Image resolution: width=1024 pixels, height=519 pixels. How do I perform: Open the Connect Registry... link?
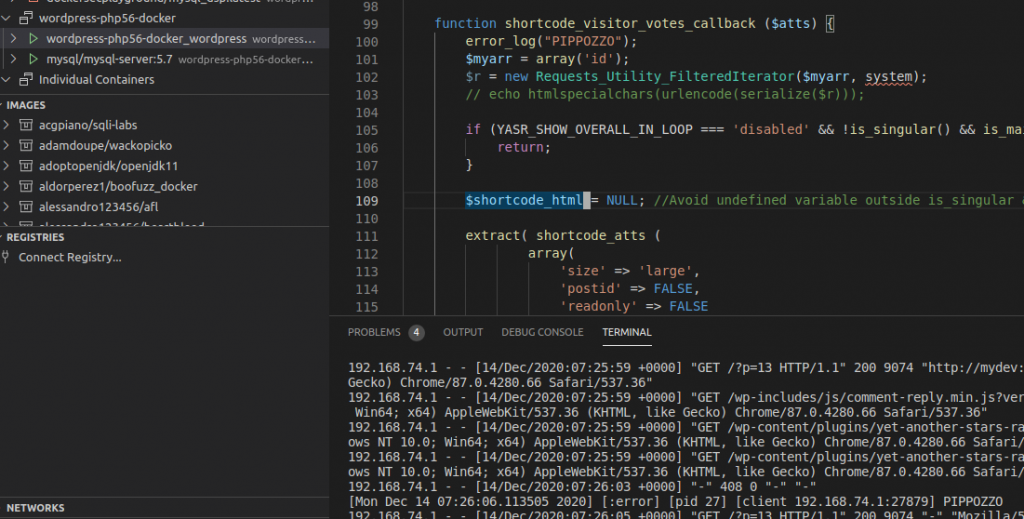(70, 257)
